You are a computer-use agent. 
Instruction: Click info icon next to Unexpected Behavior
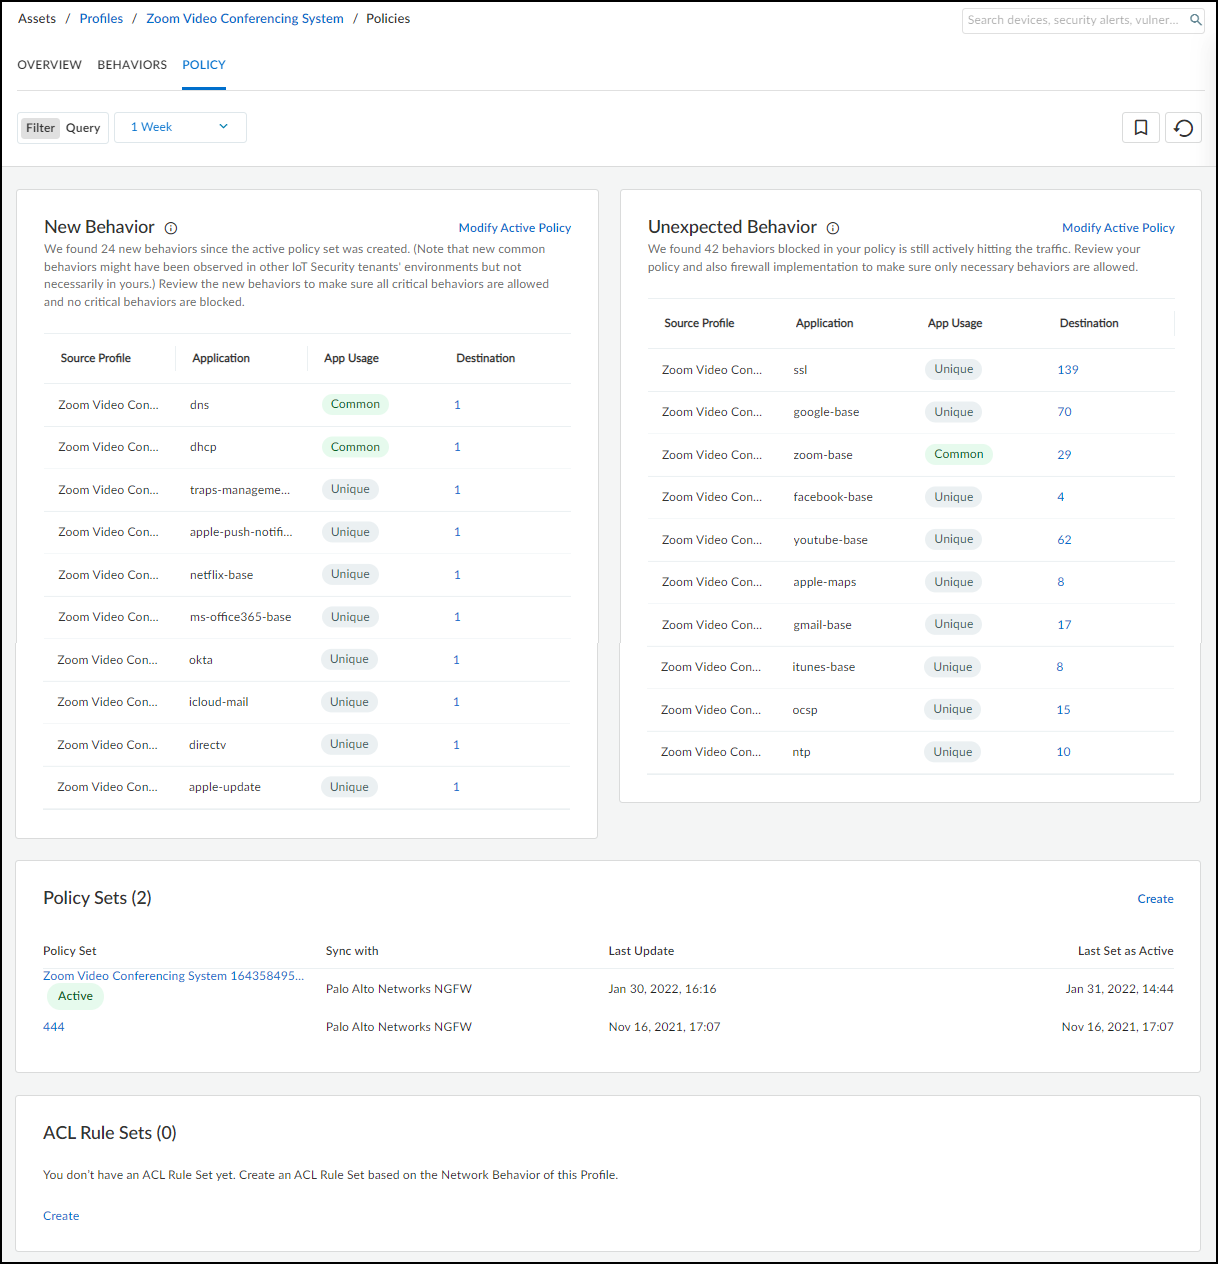coord(833,228)
